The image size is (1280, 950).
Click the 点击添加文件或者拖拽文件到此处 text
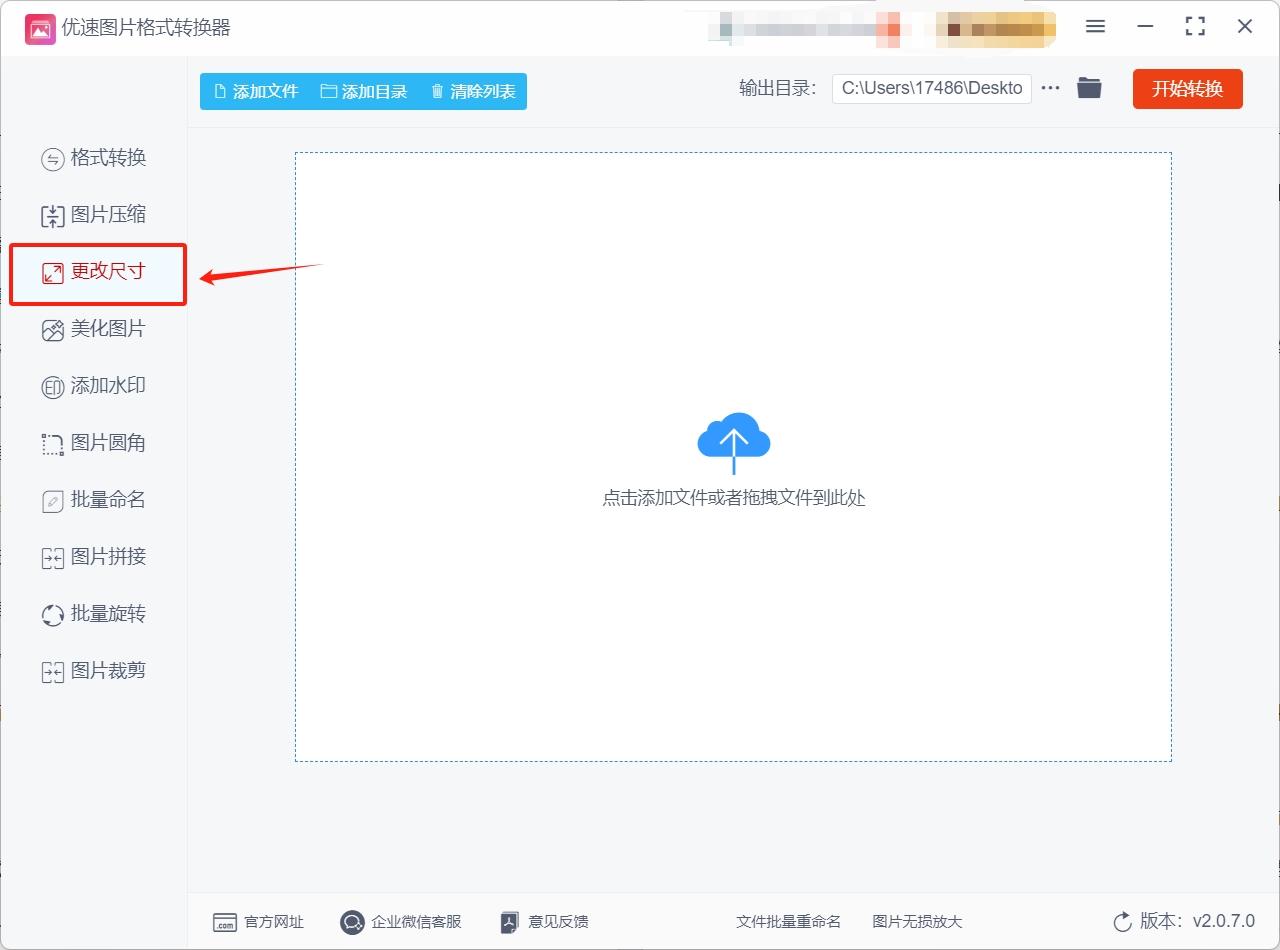coord(734,498)
